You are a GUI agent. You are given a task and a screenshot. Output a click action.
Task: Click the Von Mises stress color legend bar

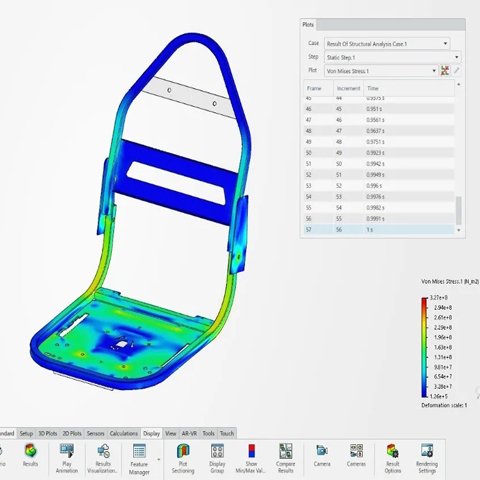[x=424, y=347]
